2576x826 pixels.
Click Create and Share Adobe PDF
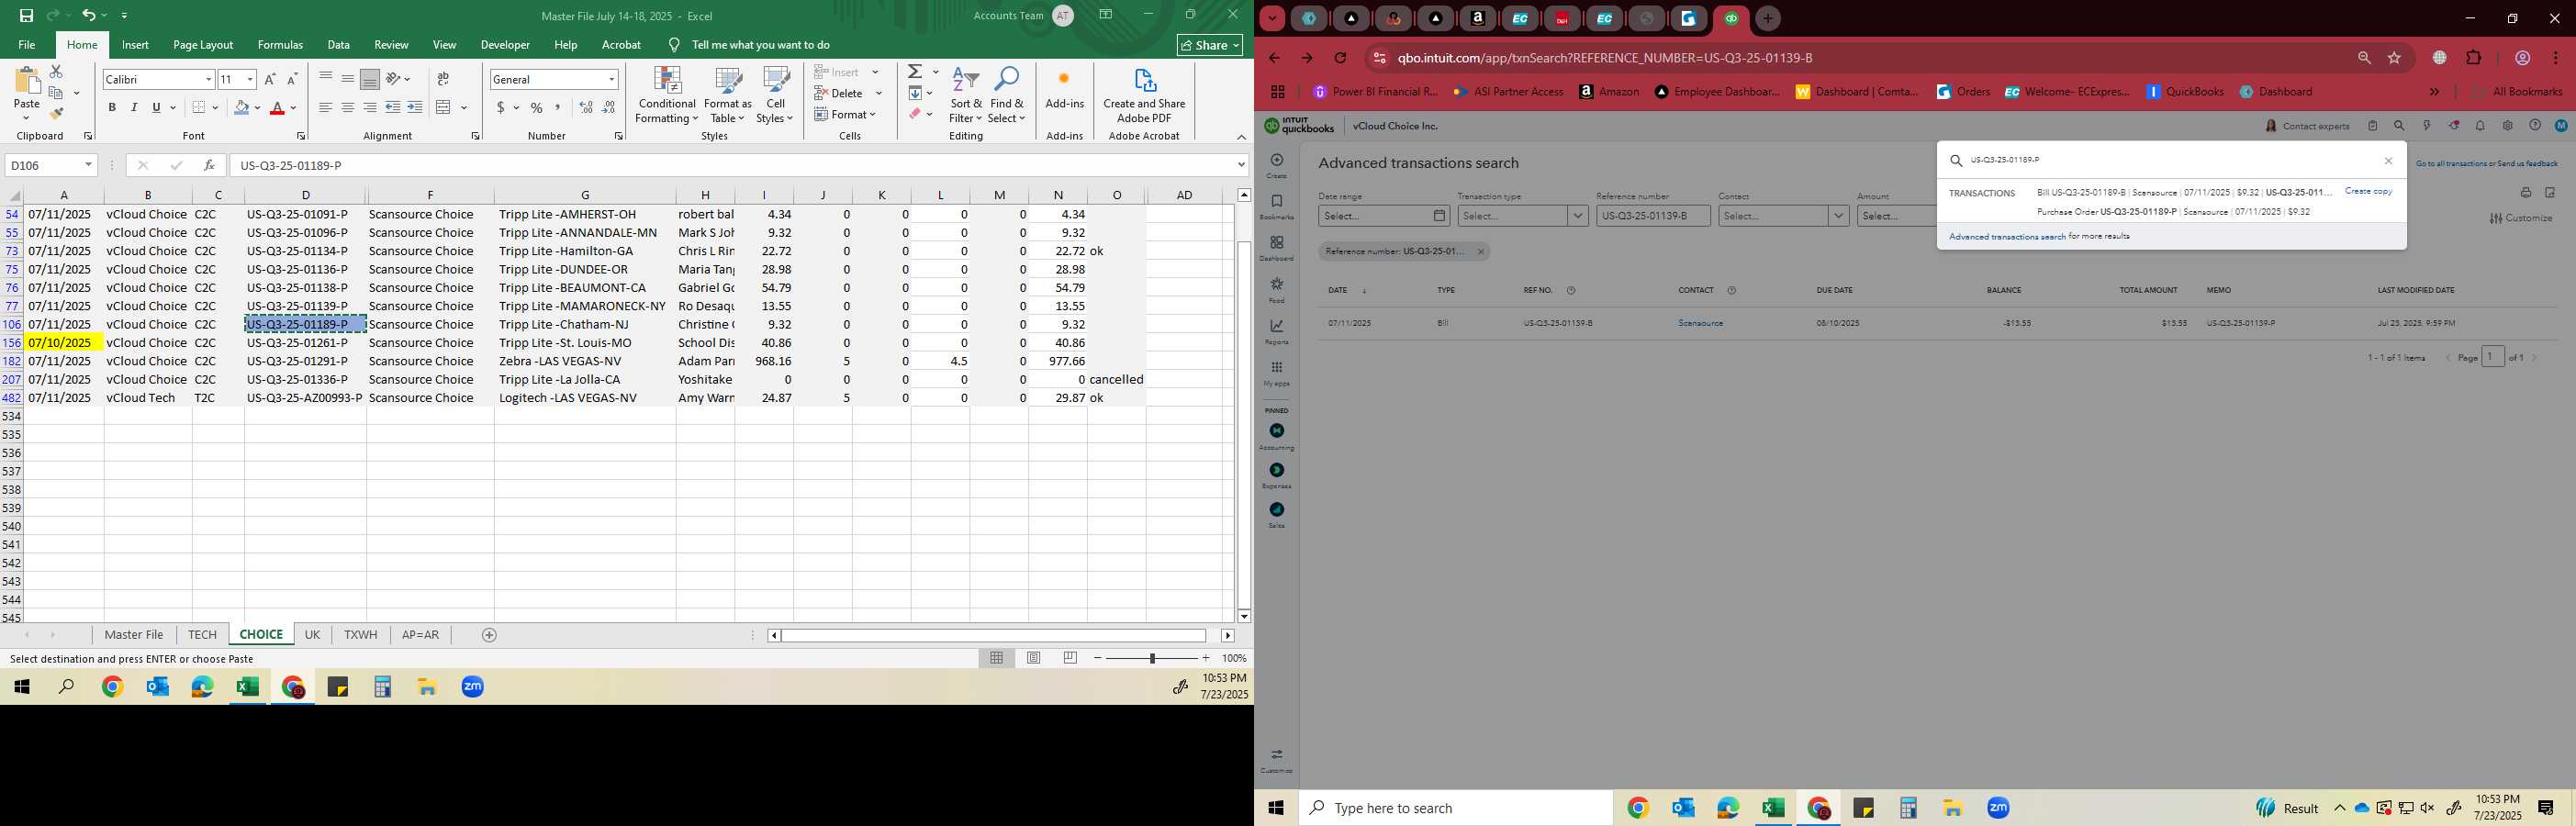(x=1144, y=96)
